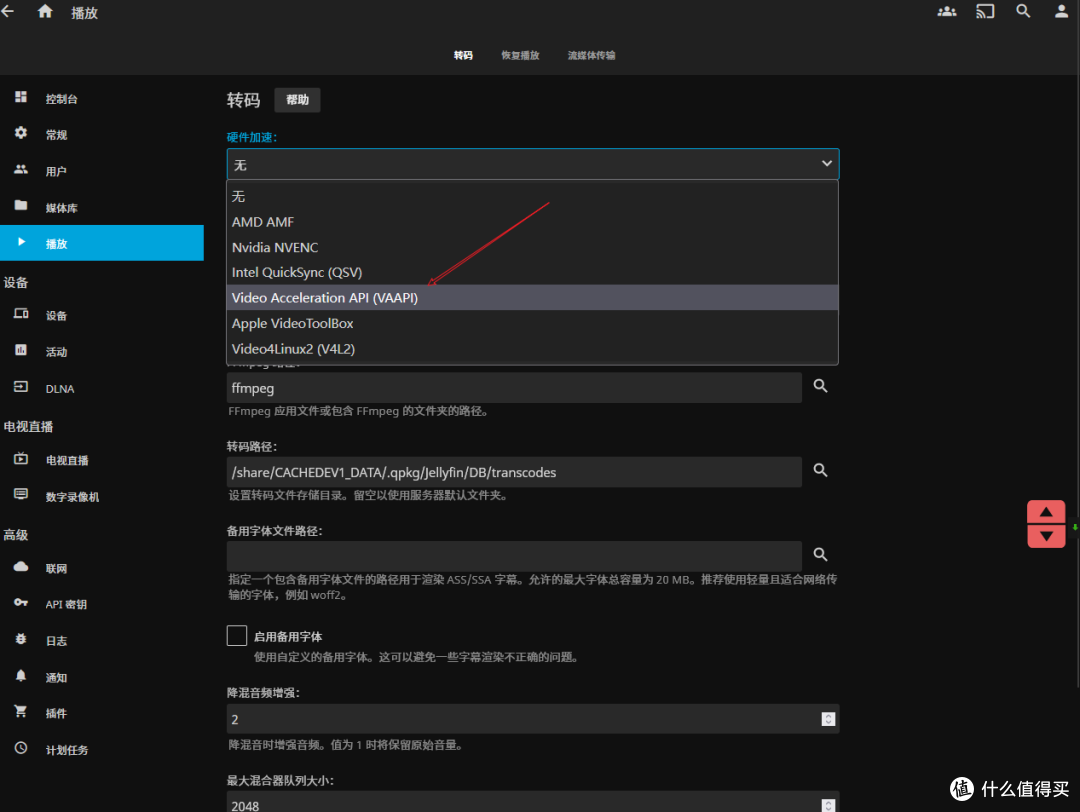Screen dimensions: 1080x812
Task: Click the red scroll-up arrow button
Action: pos(1046,512)
